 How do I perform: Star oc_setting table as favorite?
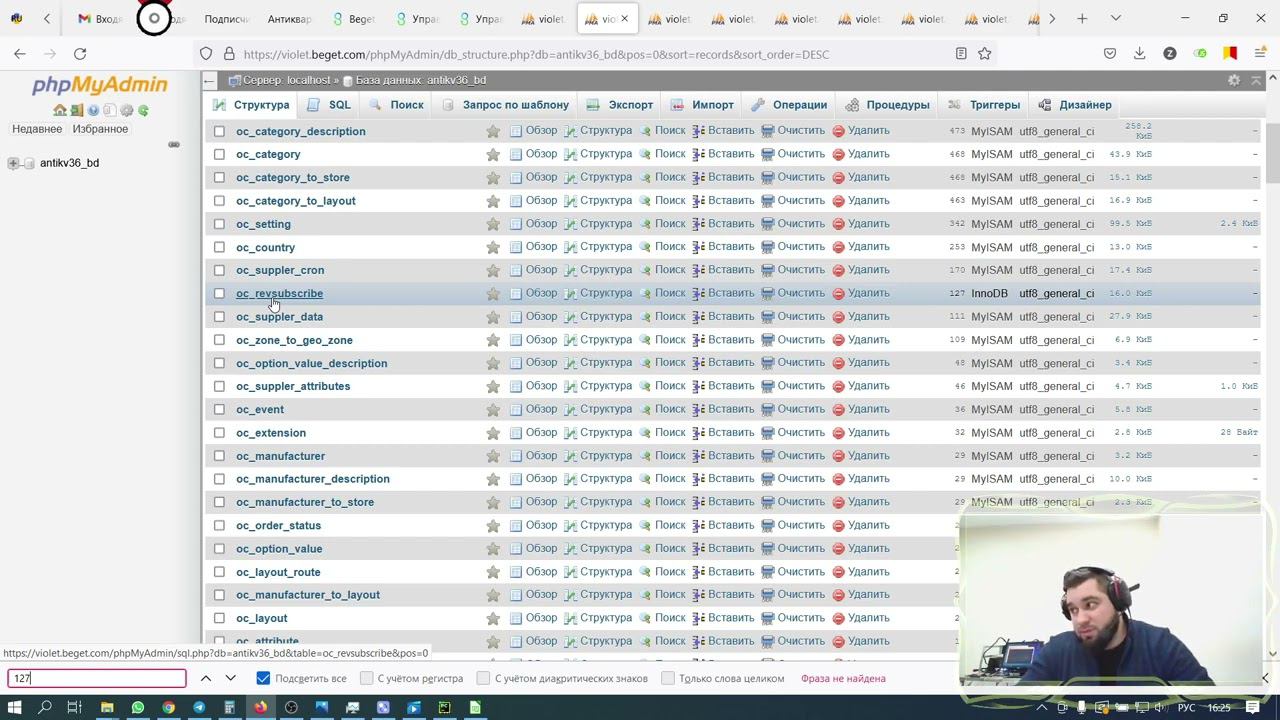tap(493, 224)
